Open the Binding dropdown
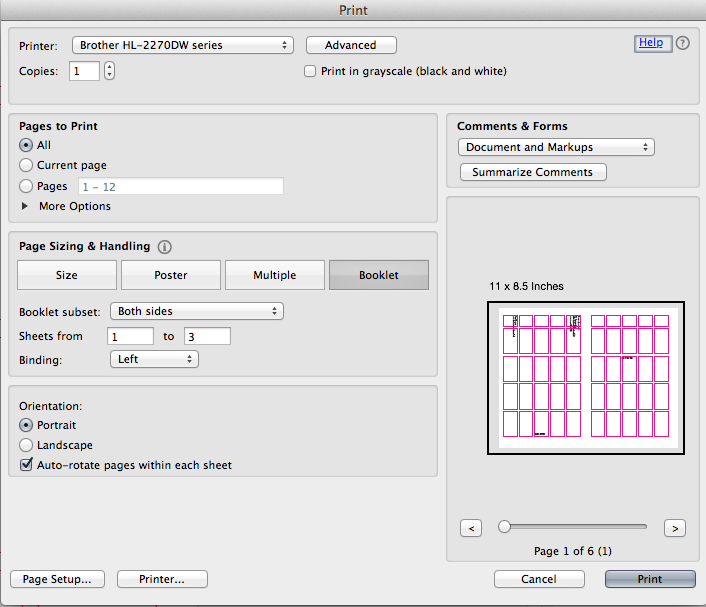 154,359
